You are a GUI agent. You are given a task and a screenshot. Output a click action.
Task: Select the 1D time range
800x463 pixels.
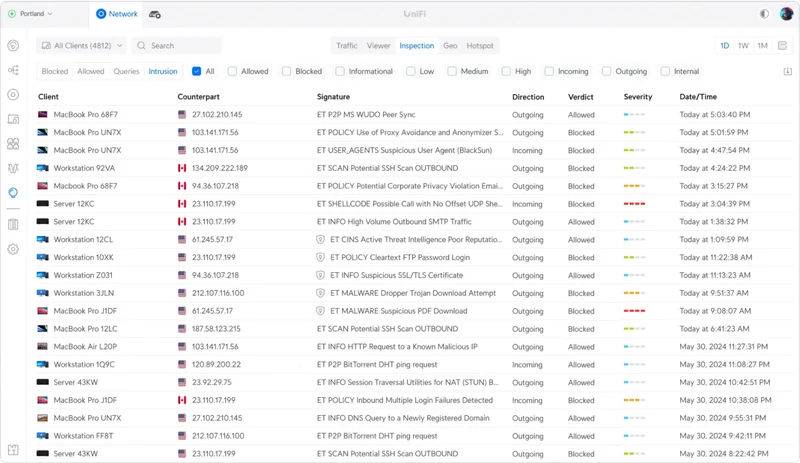724,45
